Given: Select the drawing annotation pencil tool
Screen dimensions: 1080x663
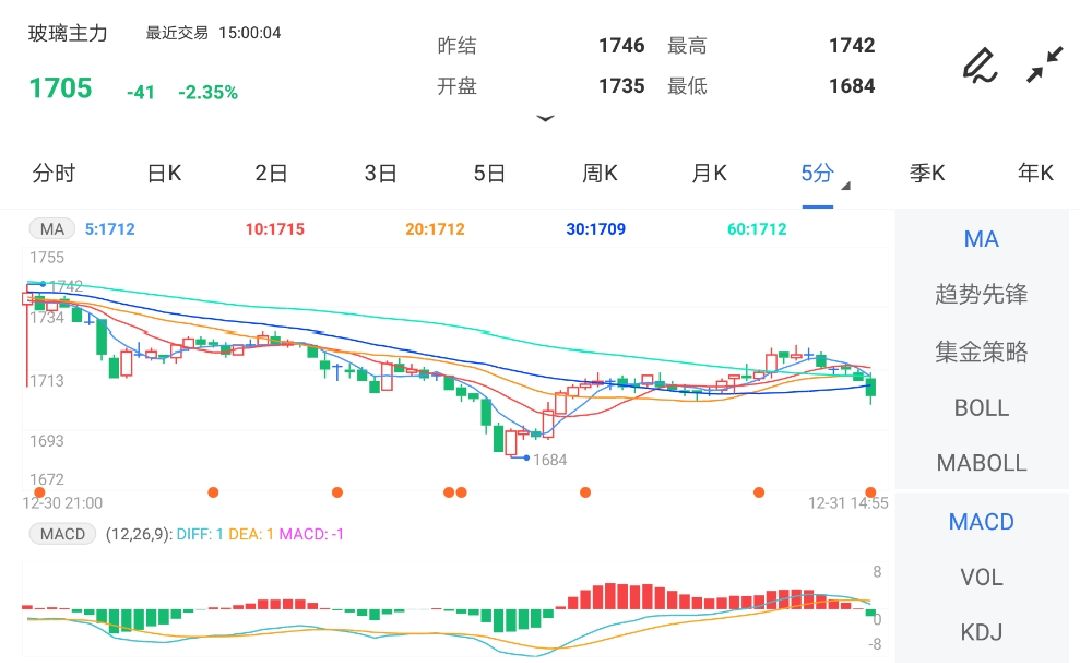Looking at the screenshot, I should (x=979, y=65).
